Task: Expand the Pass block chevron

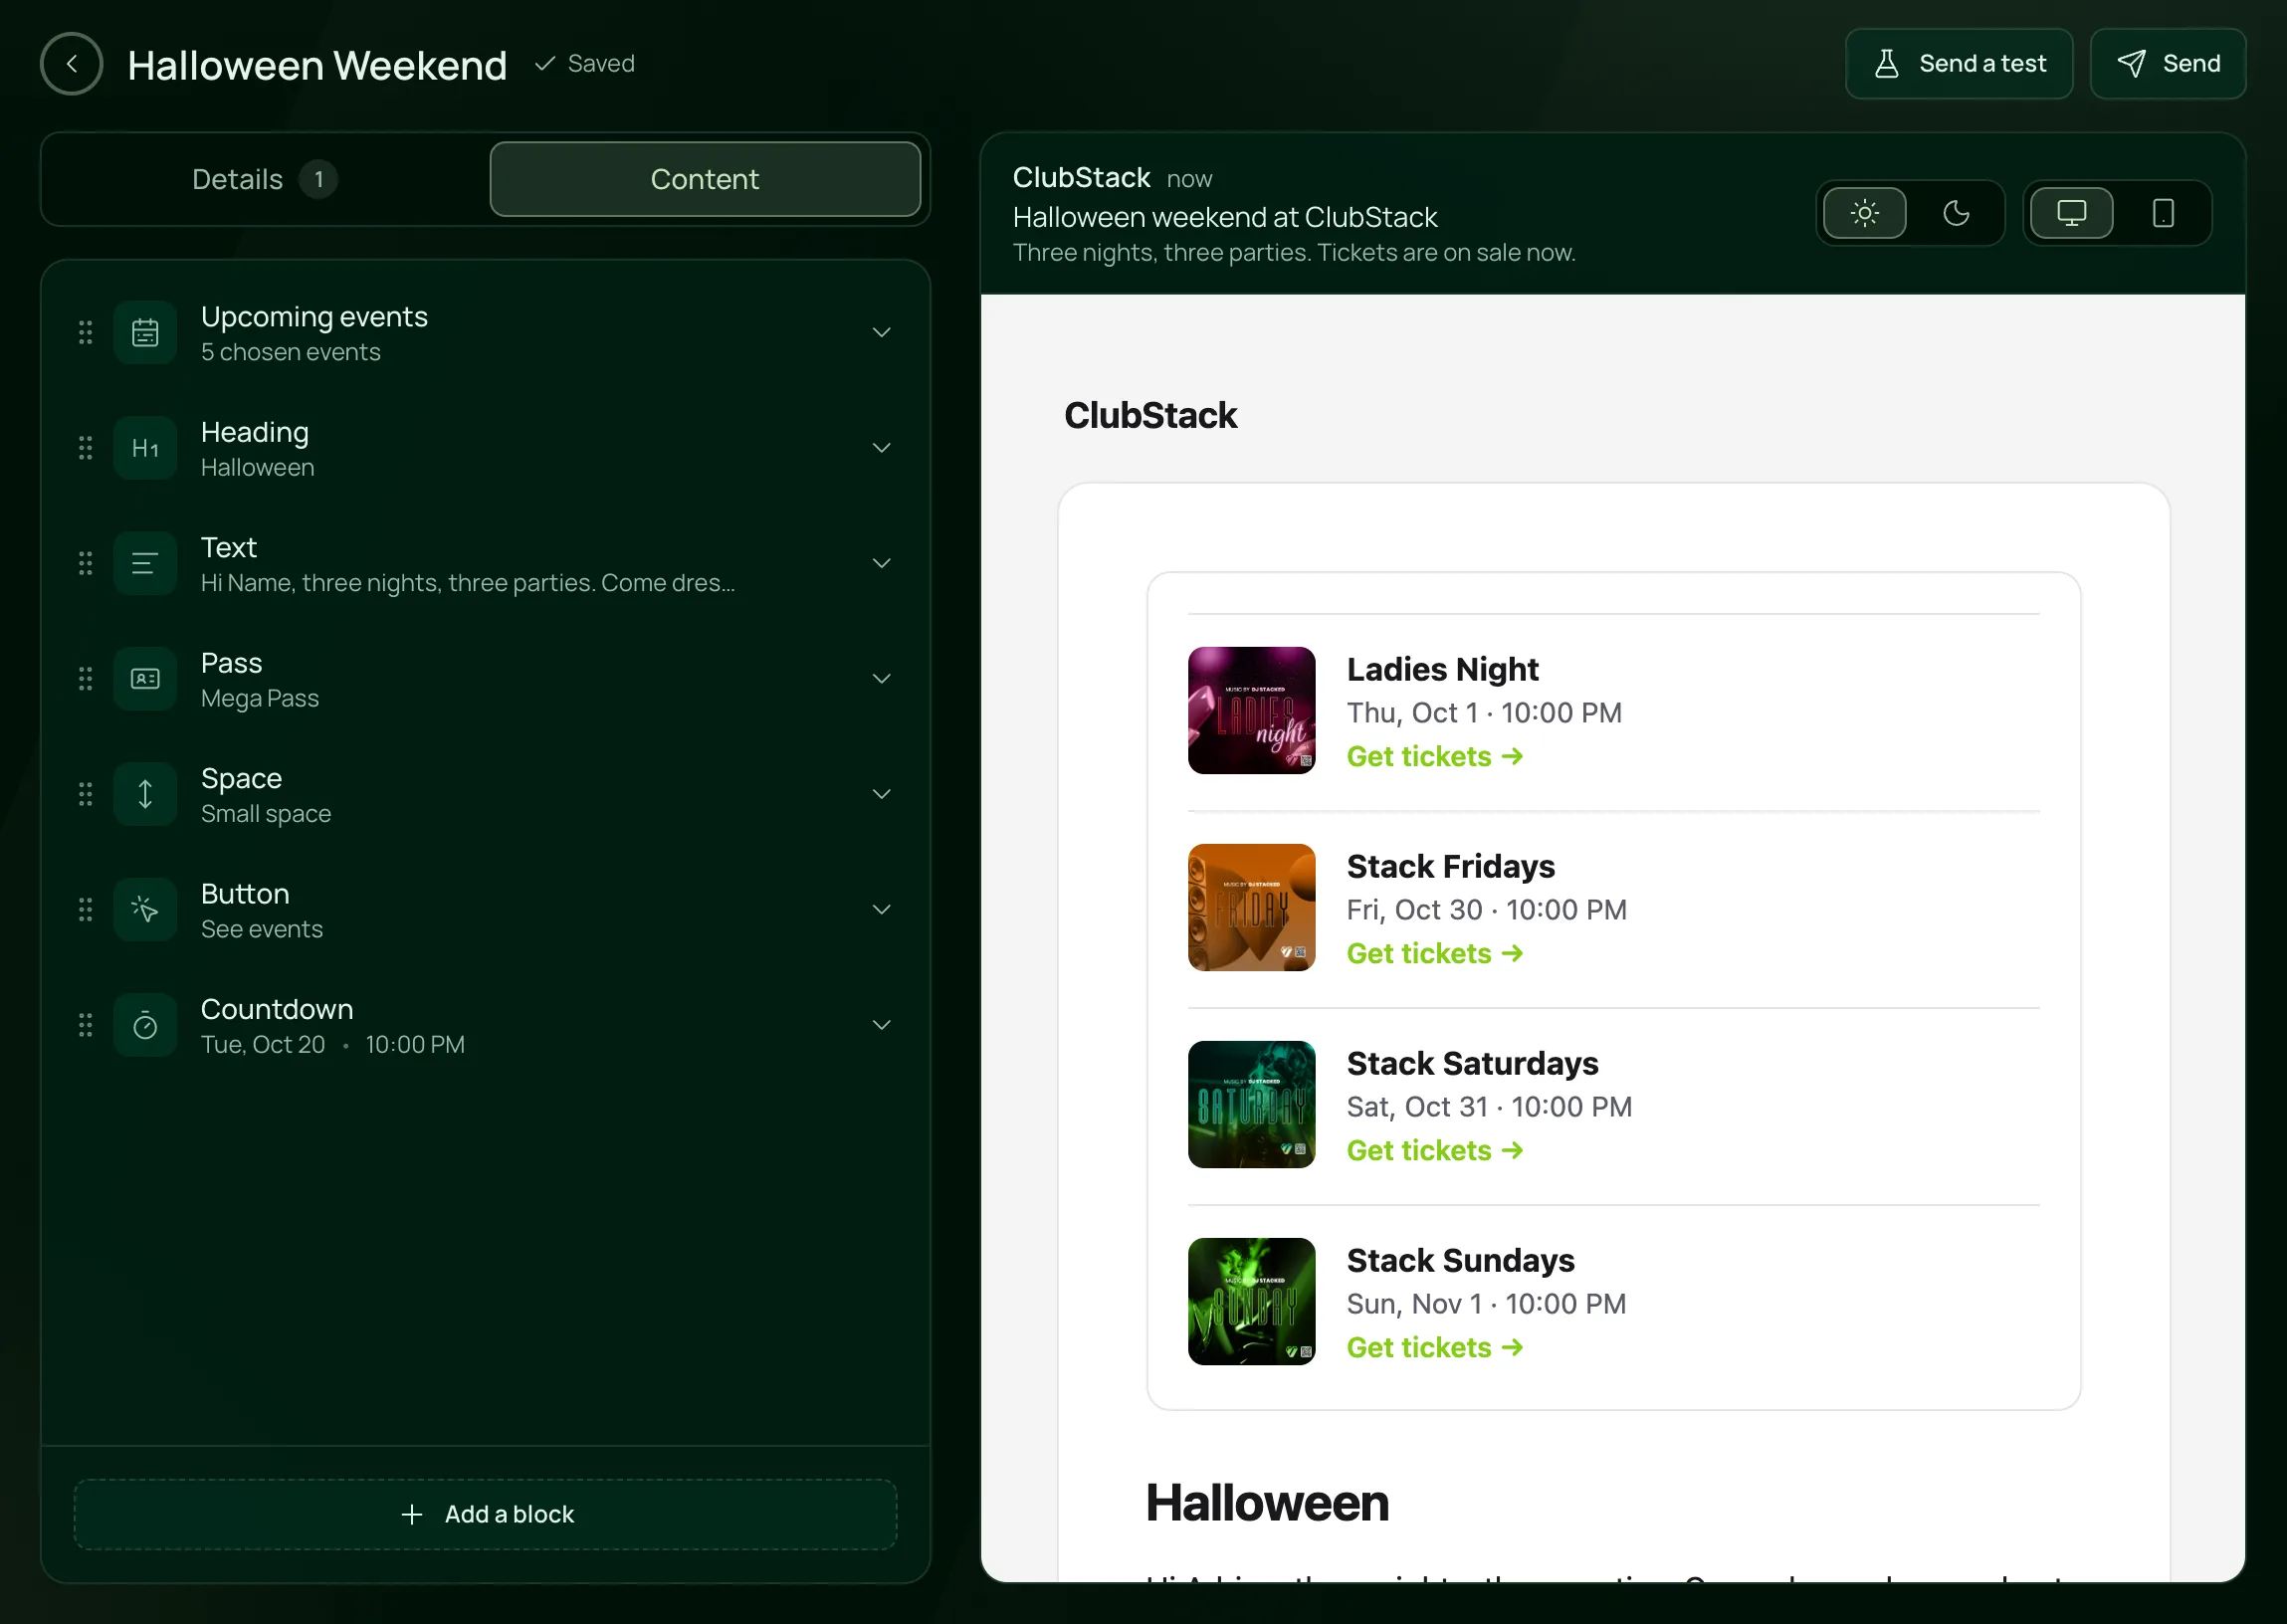Action: (x=882, y=679)
